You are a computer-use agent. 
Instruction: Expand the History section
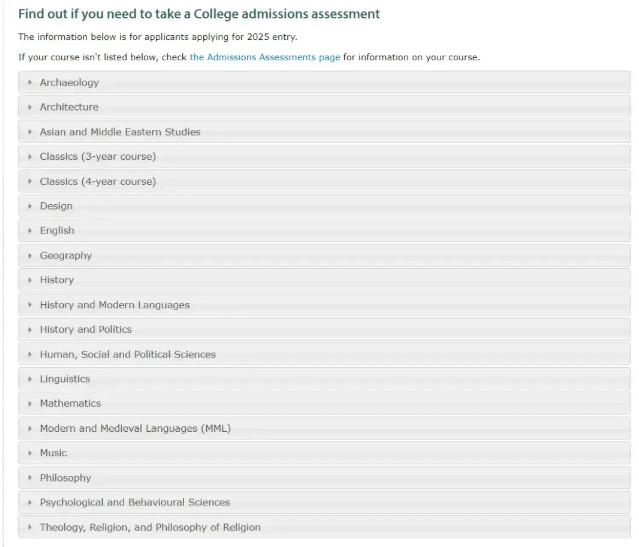pyautogui.click(x=324, y=280)
